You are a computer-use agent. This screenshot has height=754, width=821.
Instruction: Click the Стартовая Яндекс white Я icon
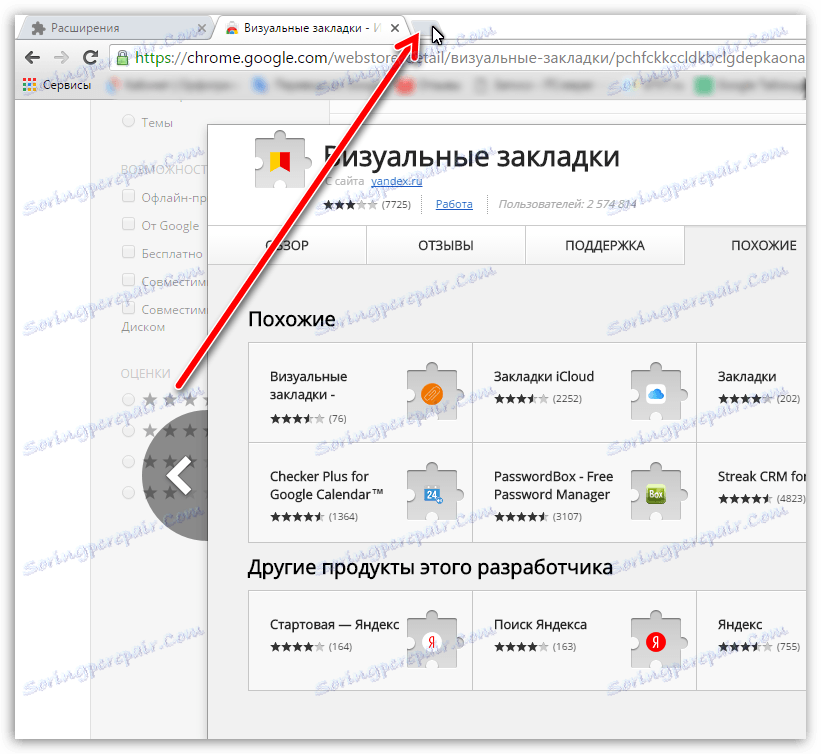point(432,641)
